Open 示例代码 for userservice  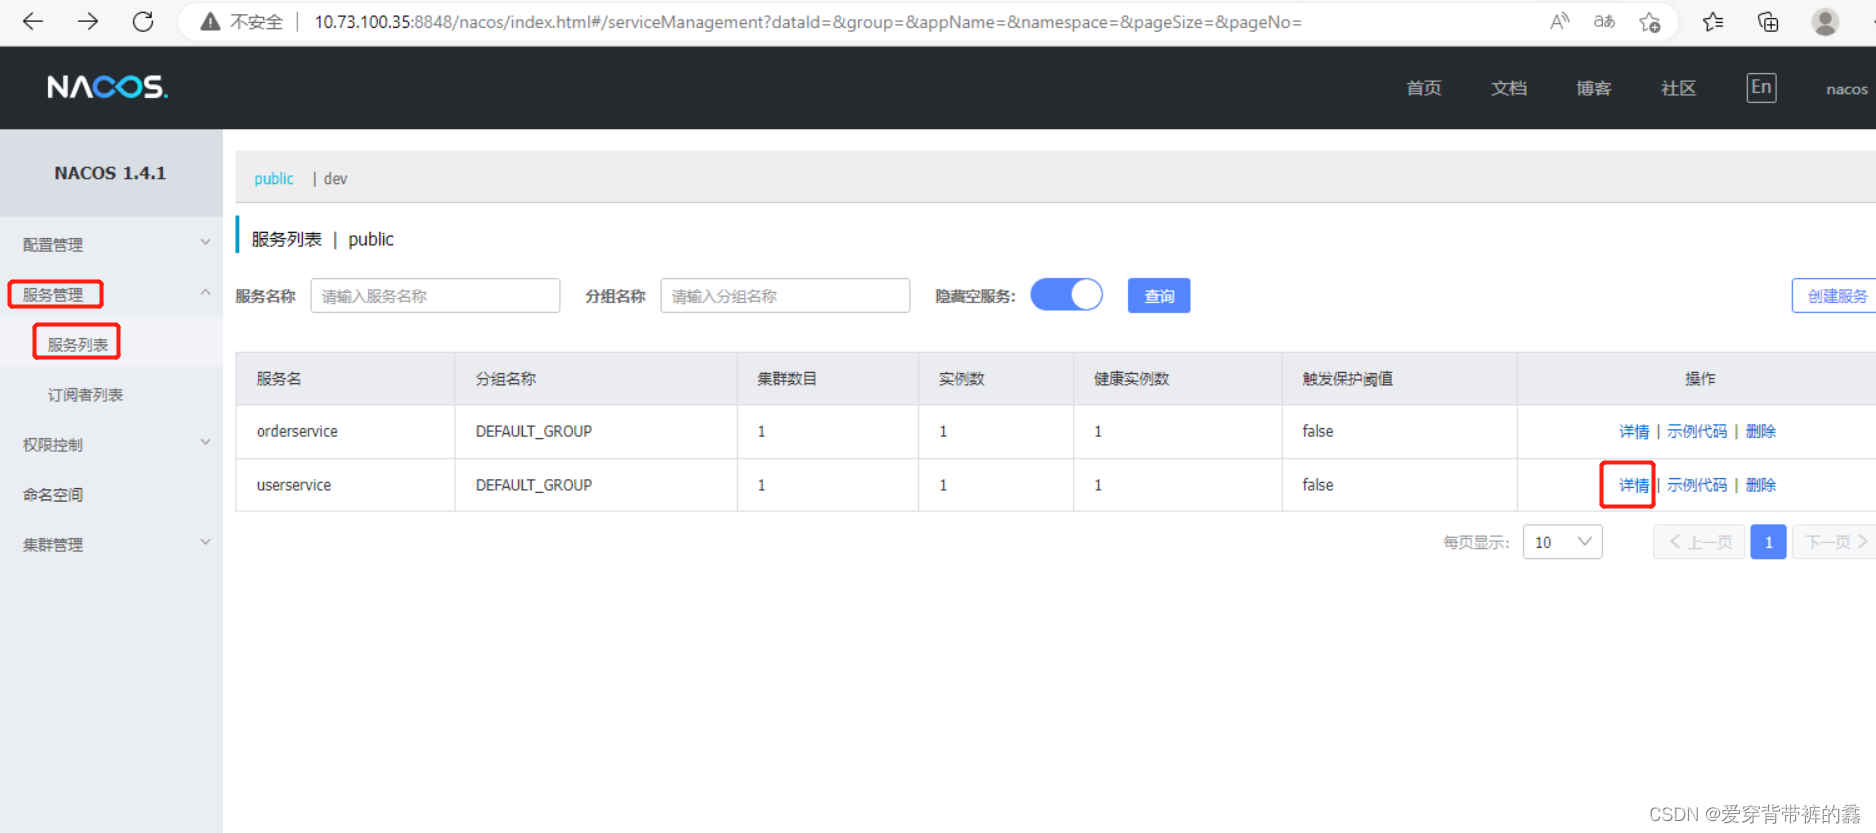pos(1697,485)
